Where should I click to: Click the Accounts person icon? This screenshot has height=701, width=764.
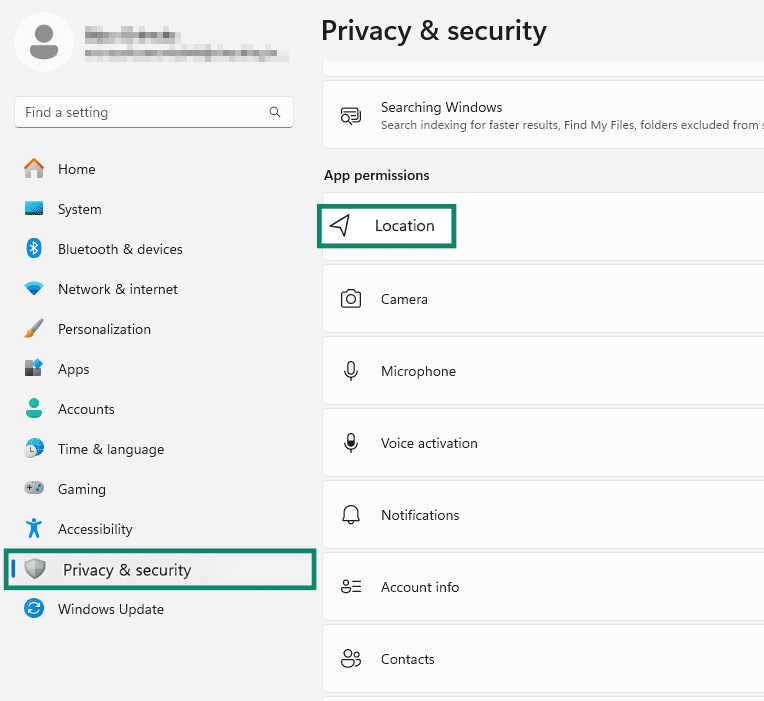point(34,408)
